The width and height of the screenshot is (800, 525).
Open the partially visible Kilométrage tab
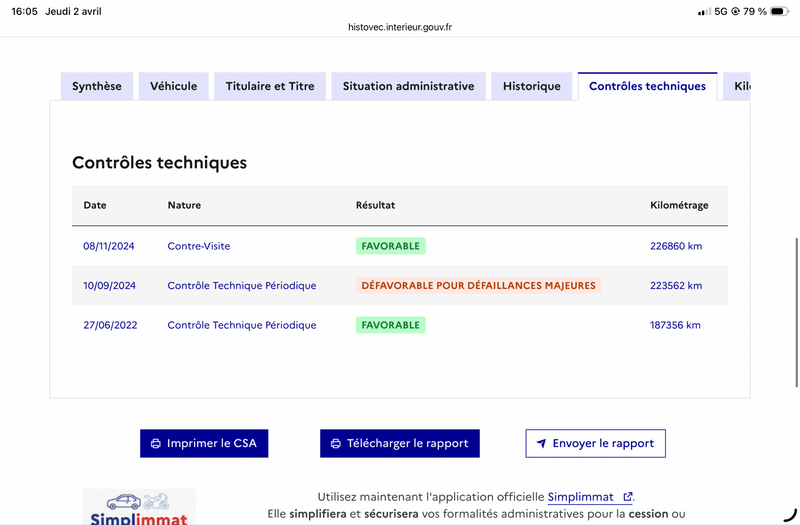point(737,86)
